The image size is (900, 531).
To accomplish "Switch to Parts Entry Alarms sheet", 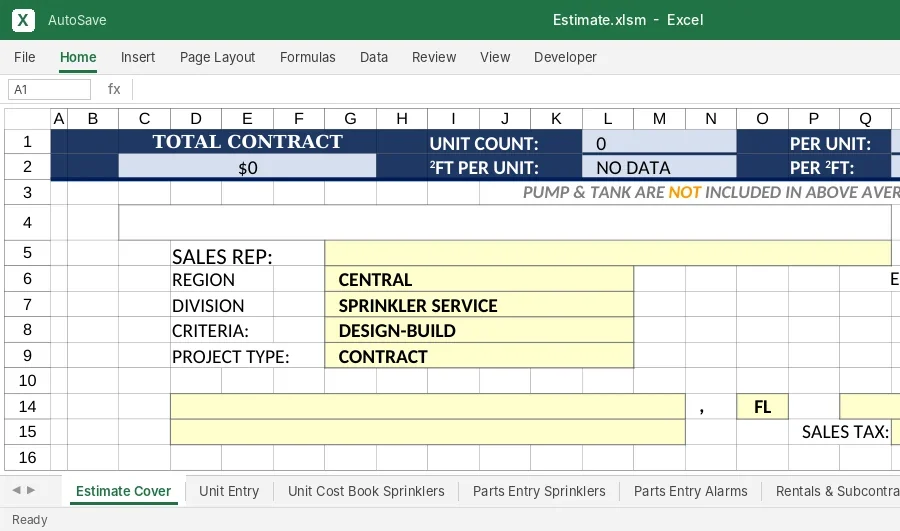I will 690,491.
